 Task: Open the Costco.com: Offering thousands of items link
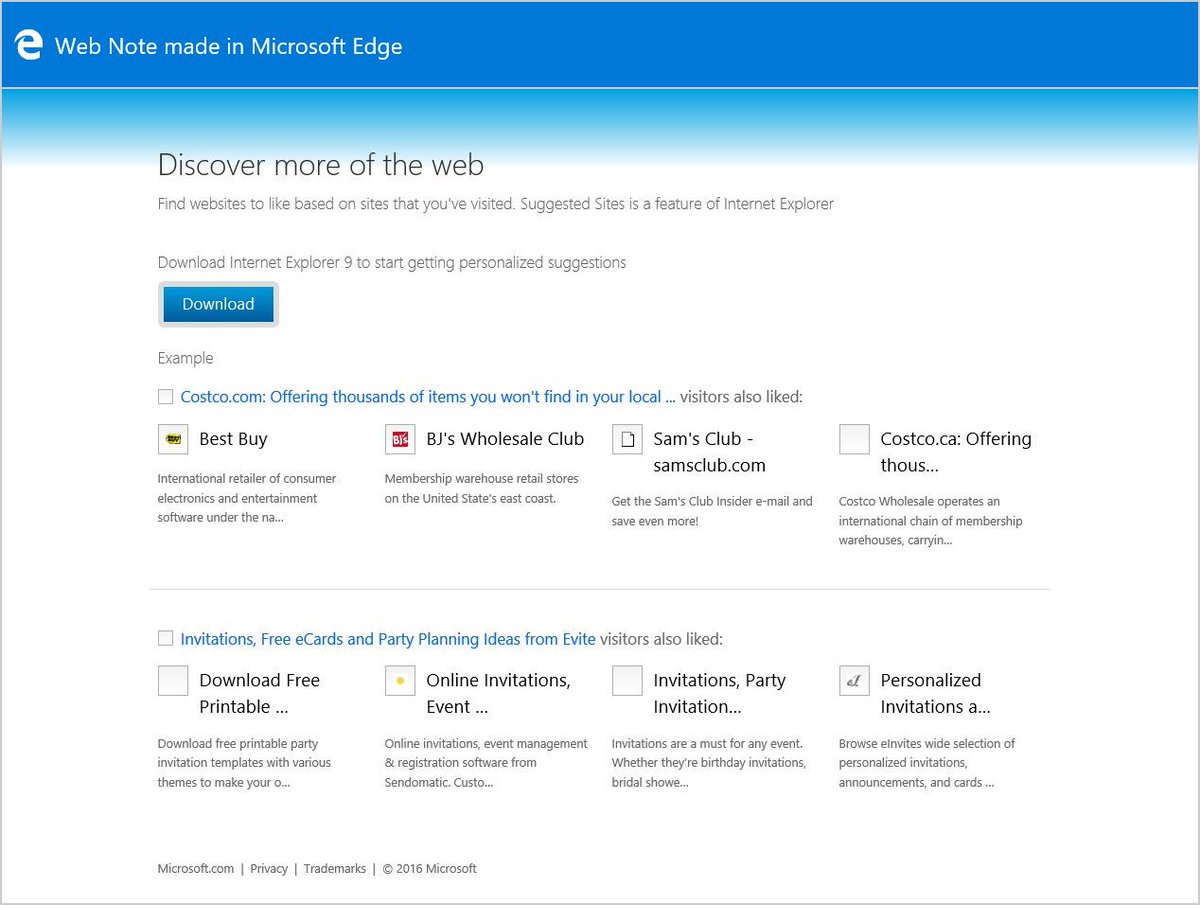pos(428,397)
